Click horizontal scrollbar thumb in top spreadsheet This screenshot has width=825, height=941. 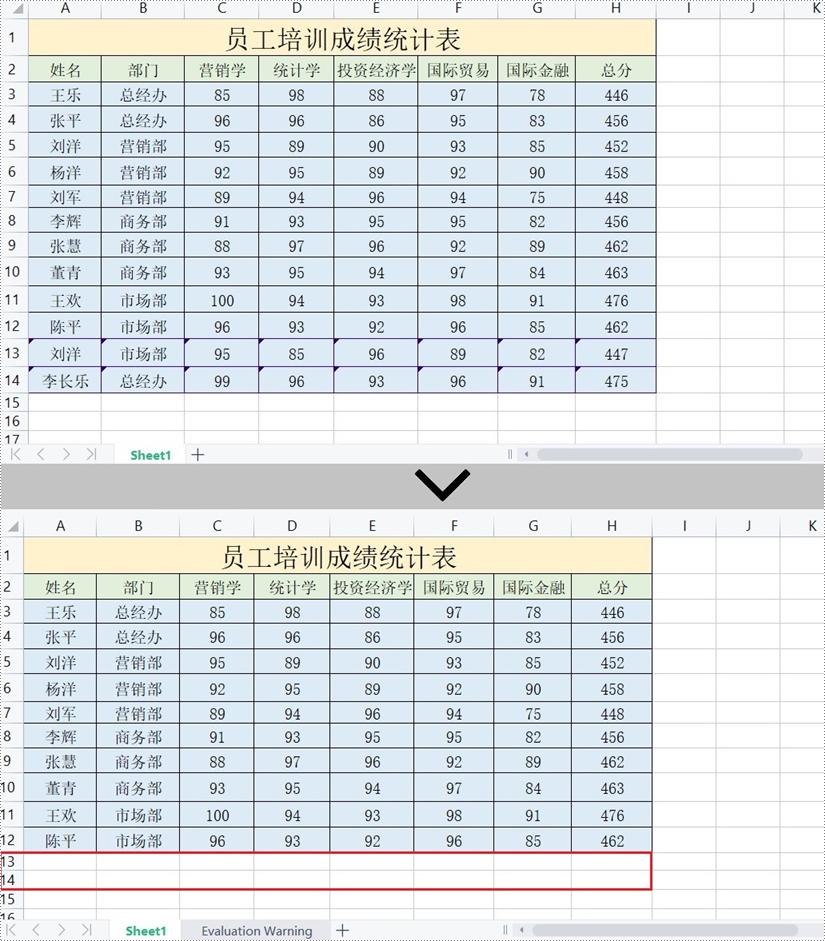coord(670,454)
